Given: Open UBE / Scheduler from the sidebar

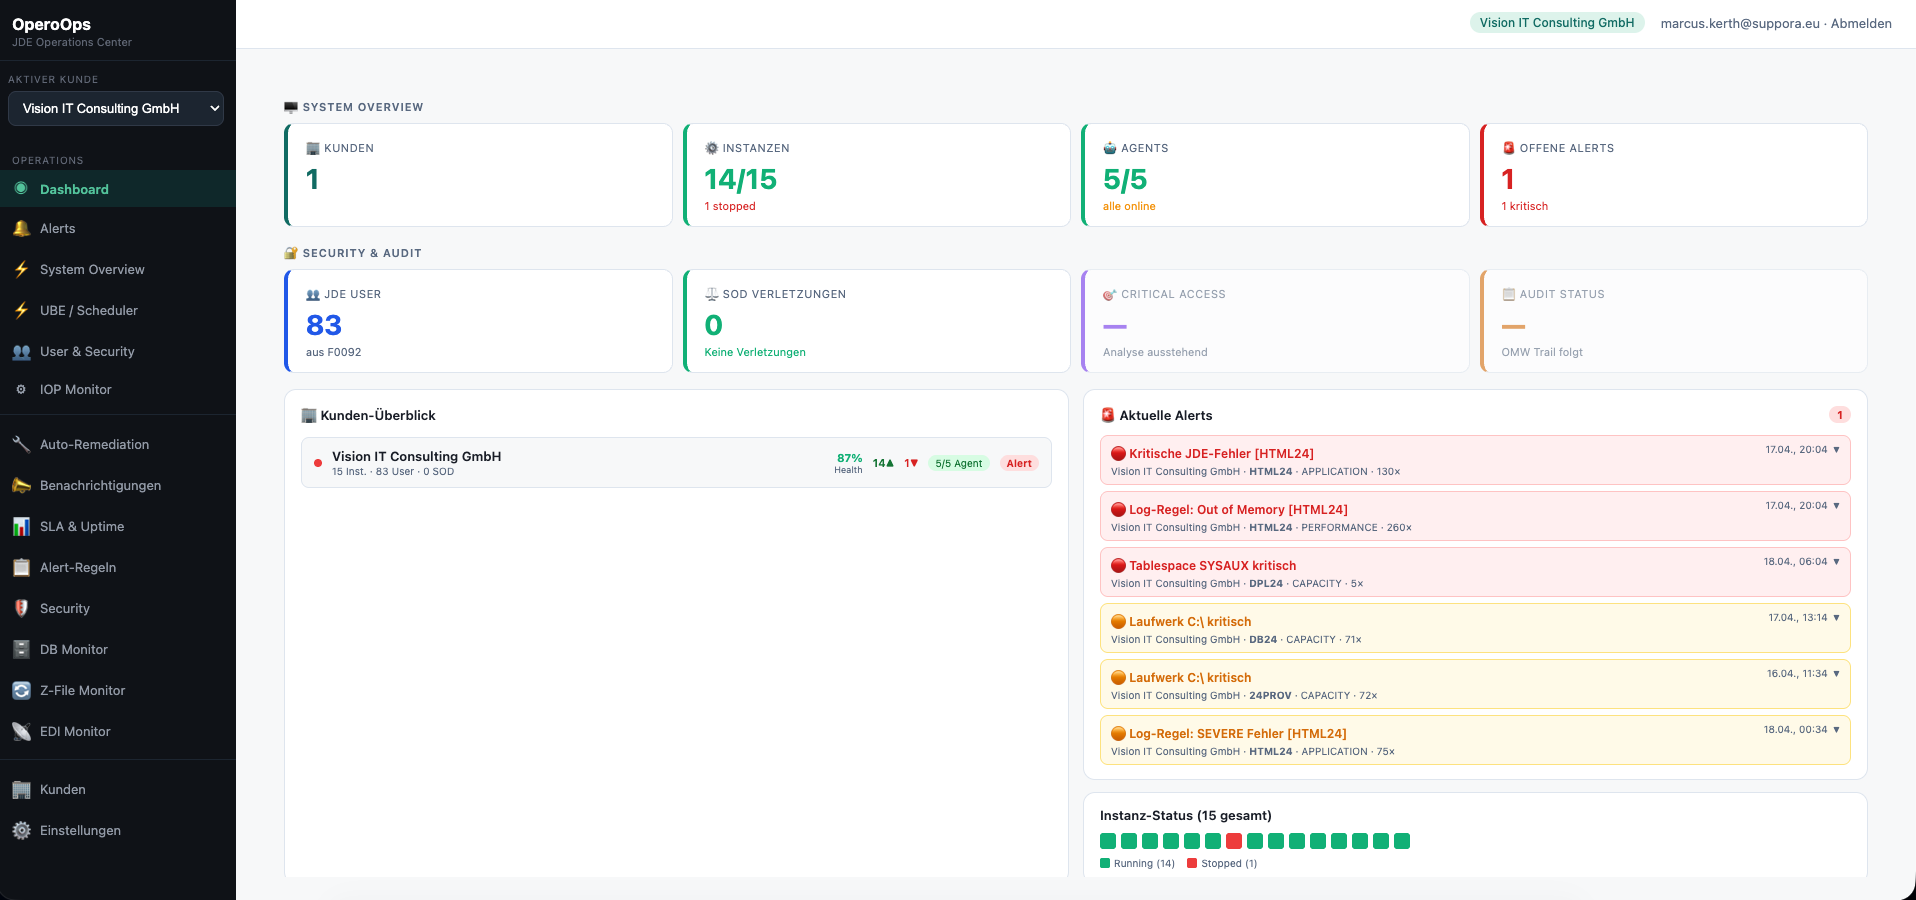Looking at the screenshot, I should [x=88, y=310].
